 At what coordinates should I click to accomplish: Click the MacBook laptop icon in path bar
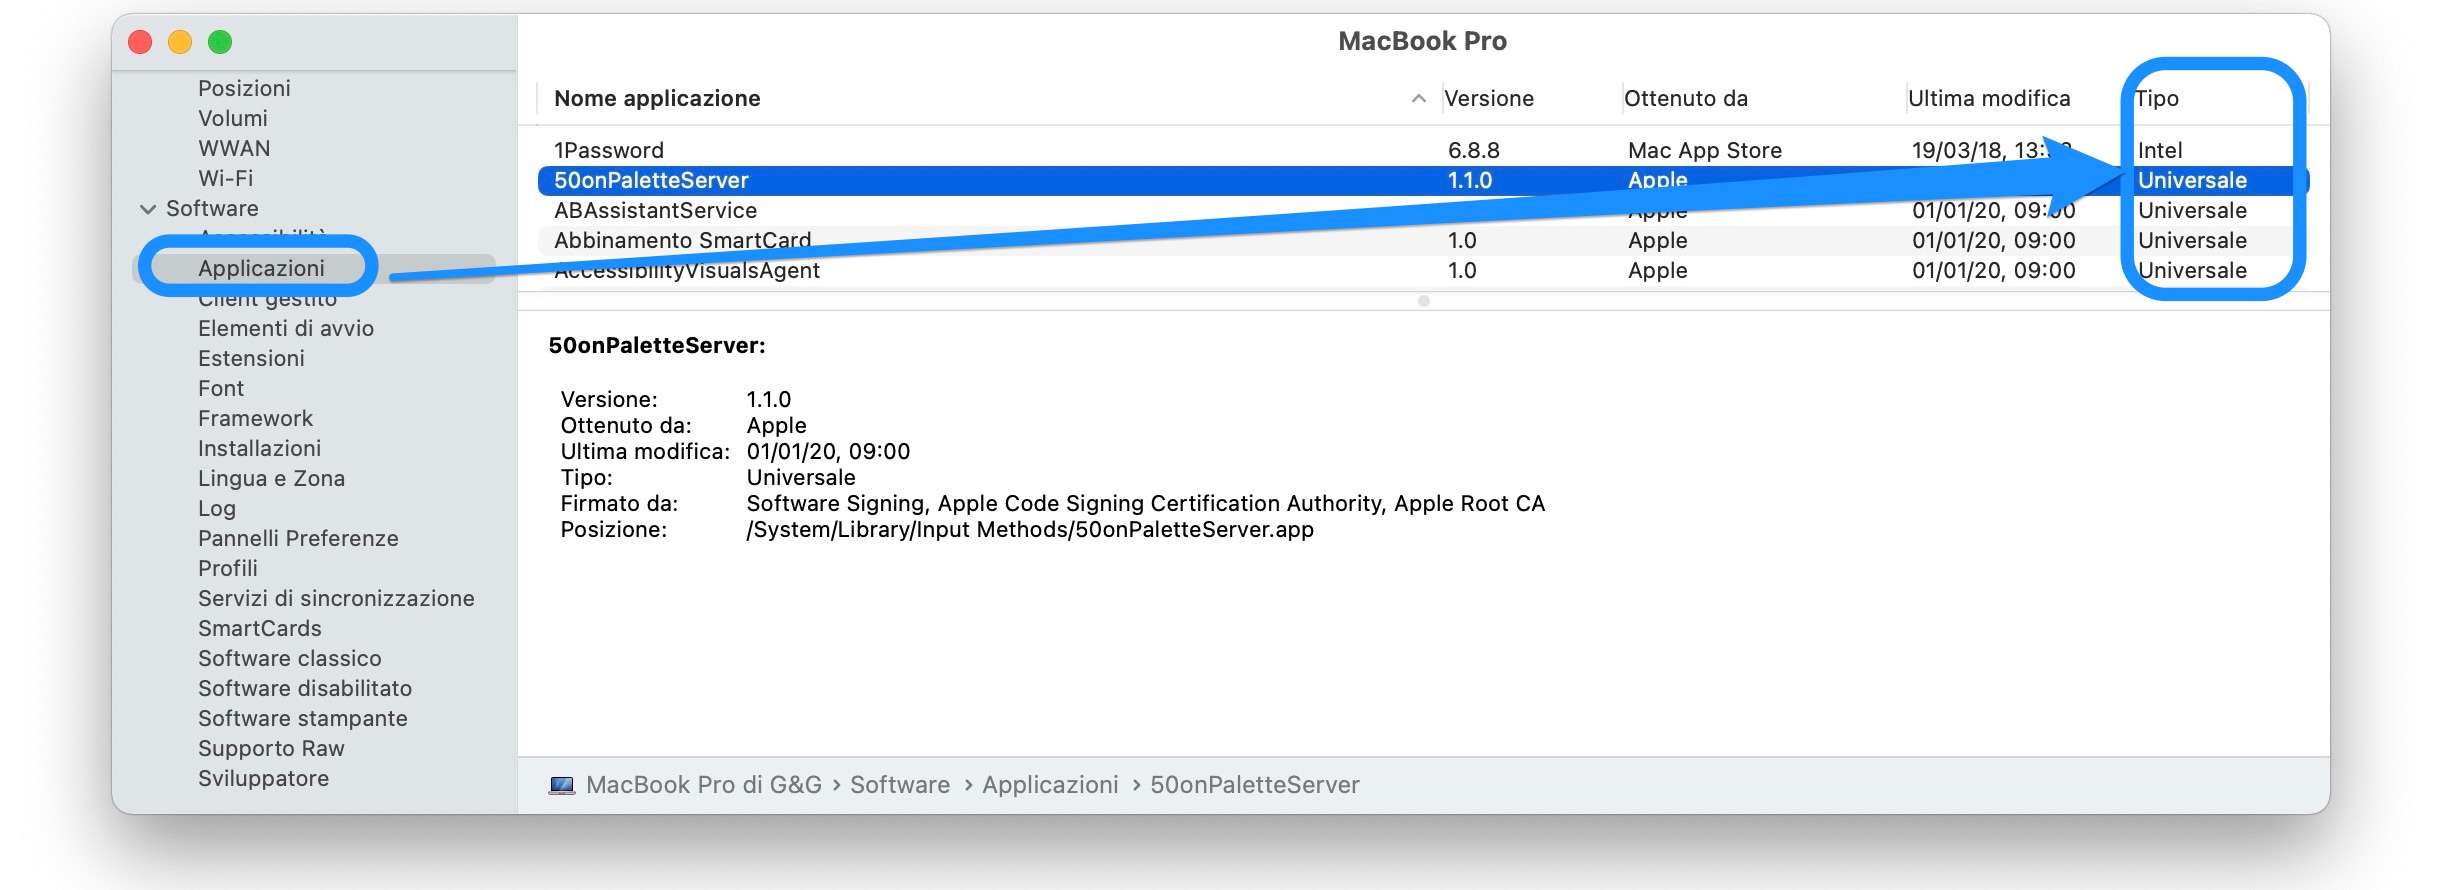point(562,785)
